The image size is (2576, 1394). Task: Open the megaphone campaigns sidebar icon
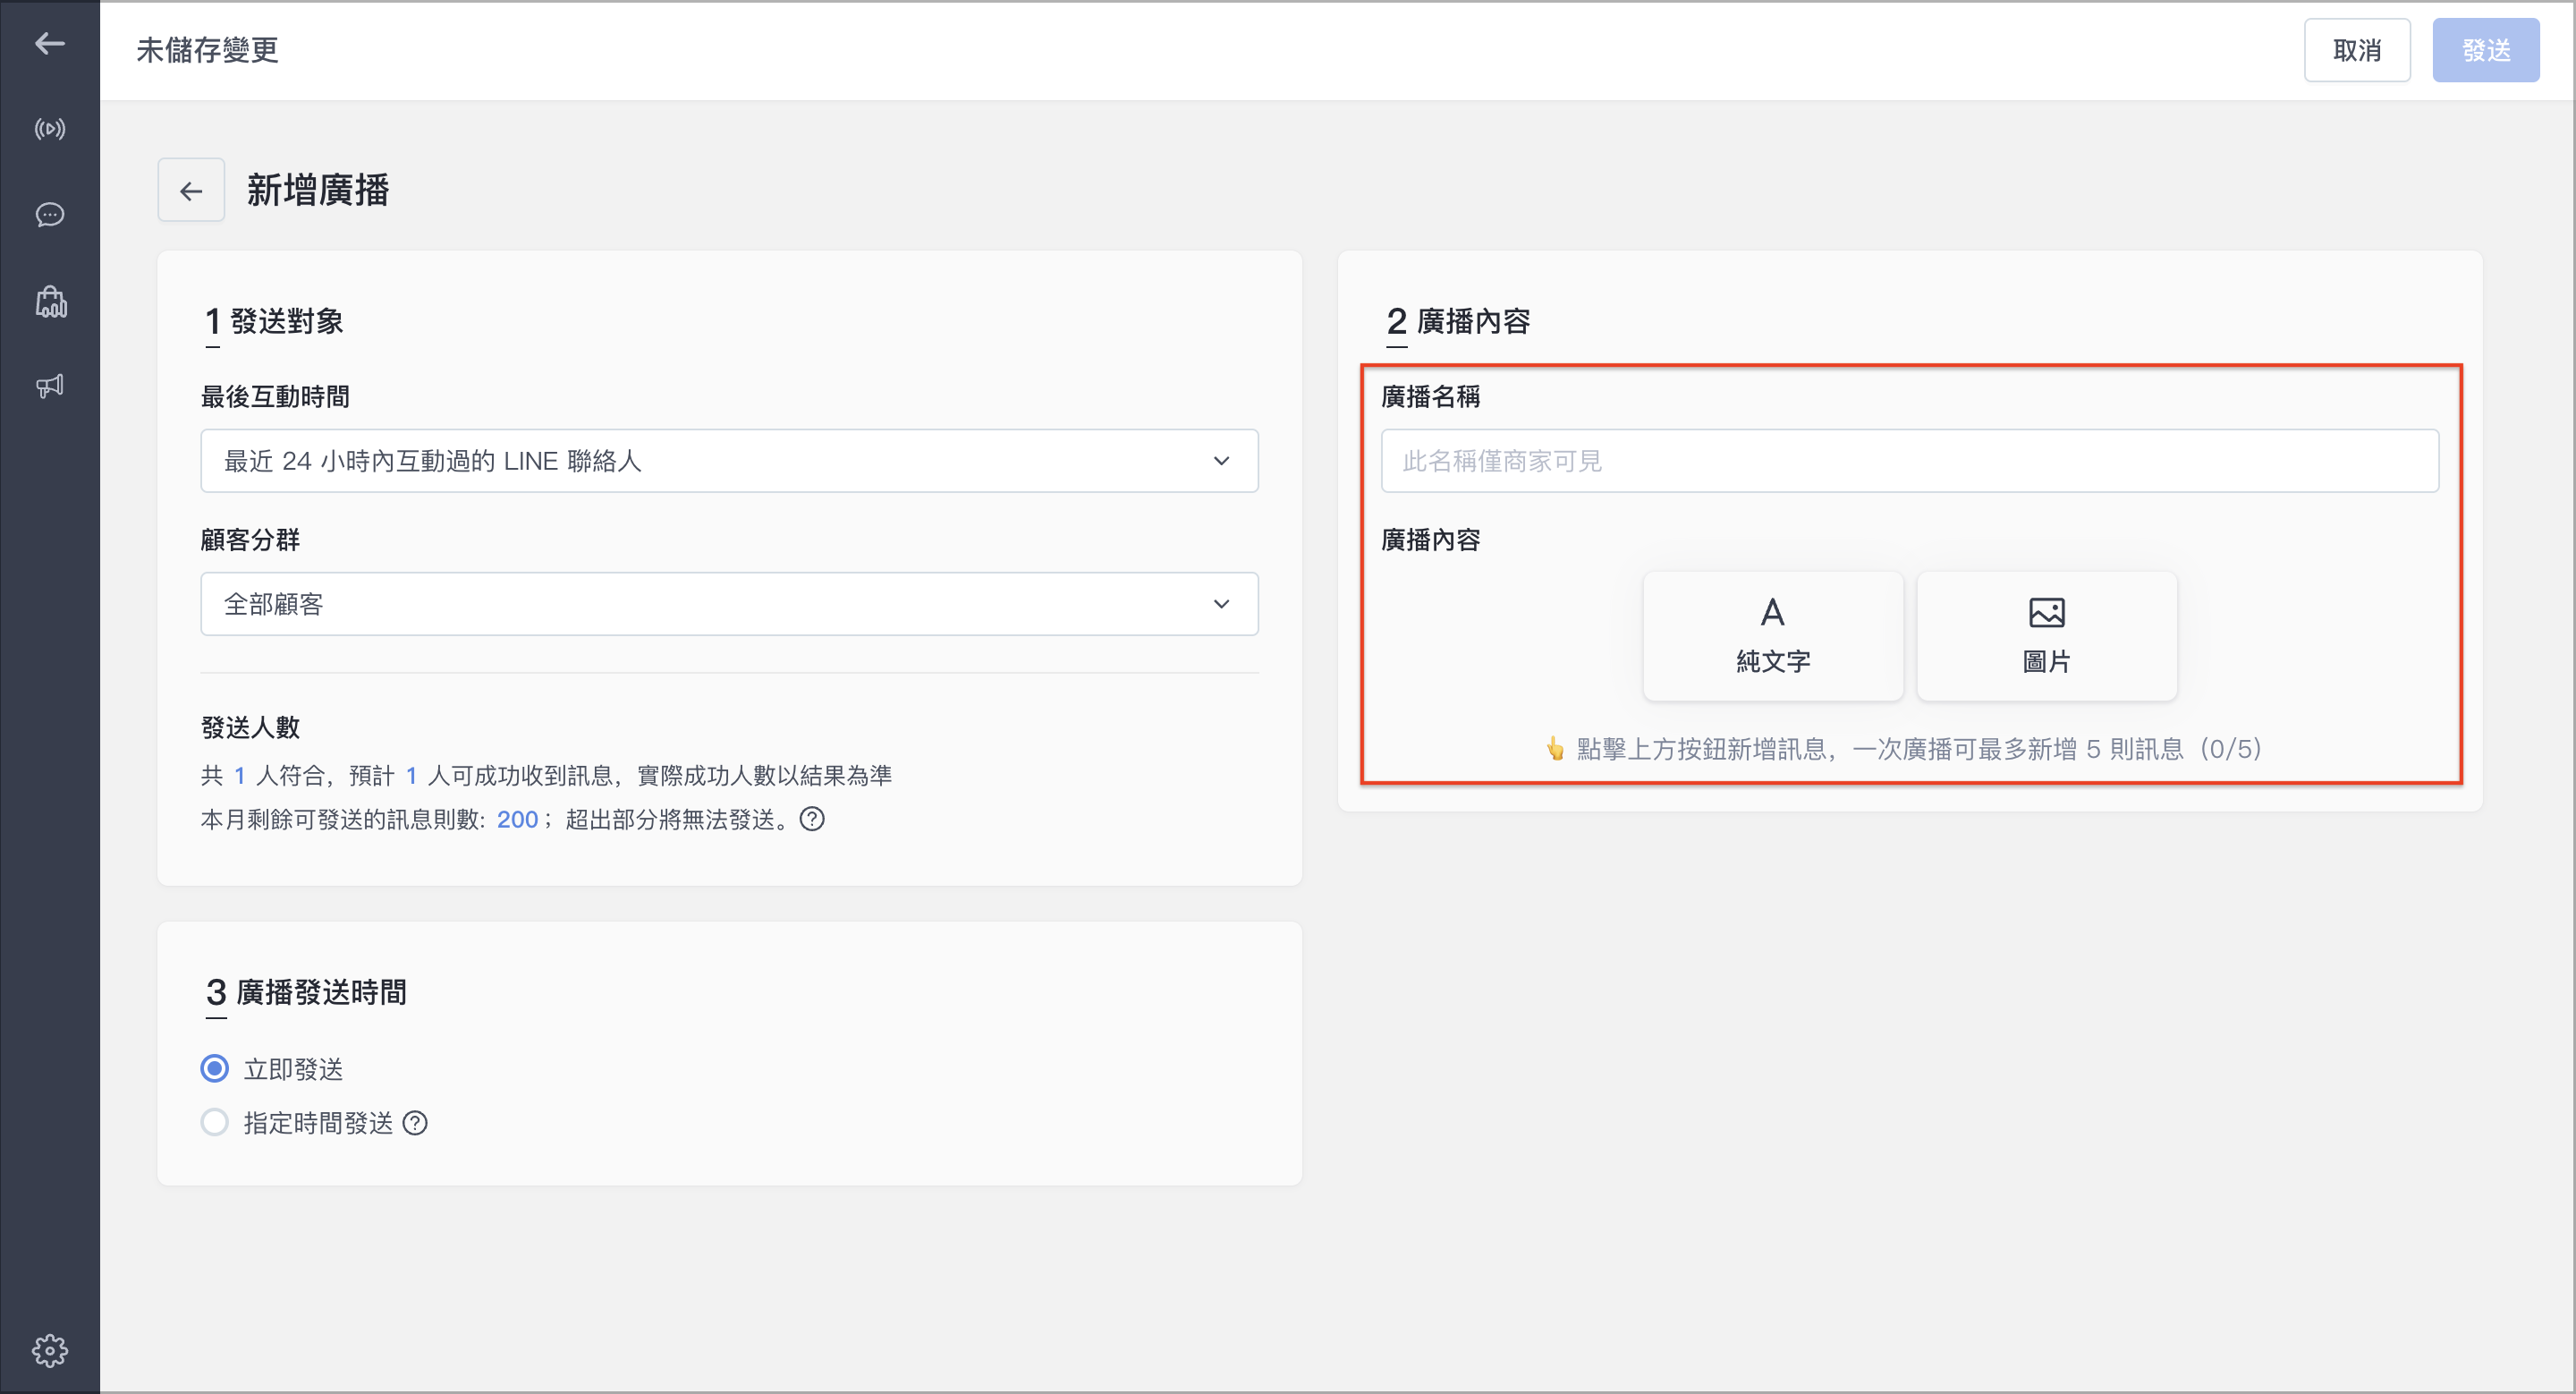(x=50, y=386)
